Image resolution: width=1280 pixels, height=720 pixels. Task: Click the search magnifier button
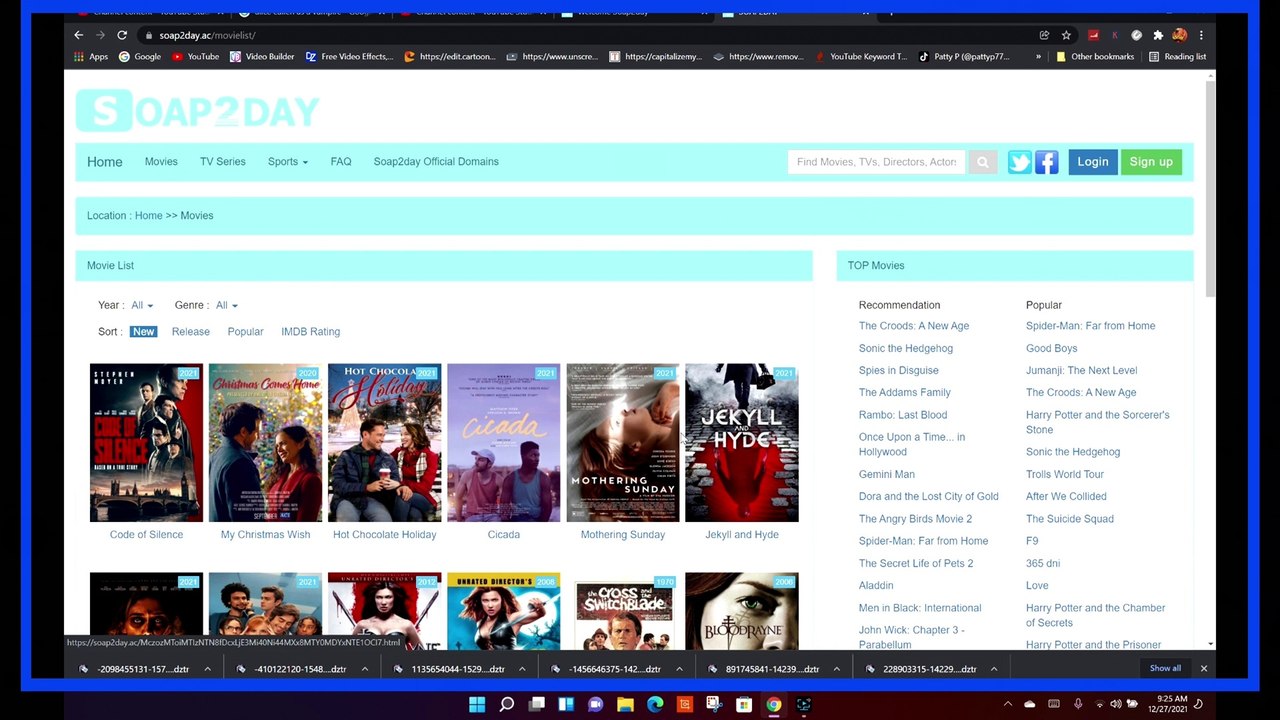click(x=982, y=162)
